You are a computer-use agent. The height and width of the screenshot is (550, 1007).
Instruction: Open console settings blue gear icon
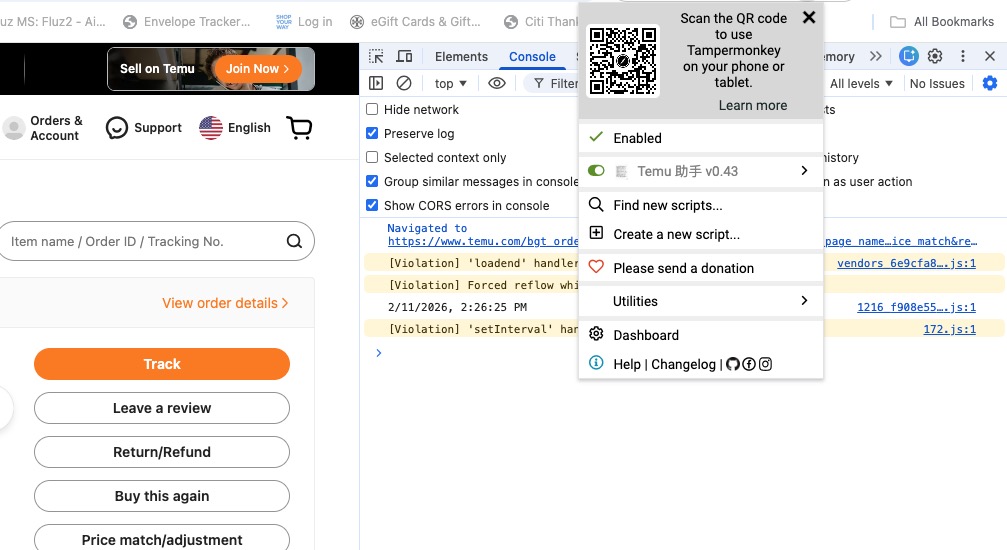tap(989, 84)
